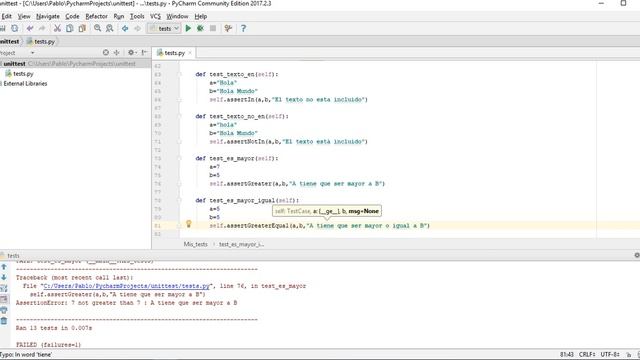Collapse the test_texto_no_en function fold marker
The image size is (640, 360).
(179, 116)
